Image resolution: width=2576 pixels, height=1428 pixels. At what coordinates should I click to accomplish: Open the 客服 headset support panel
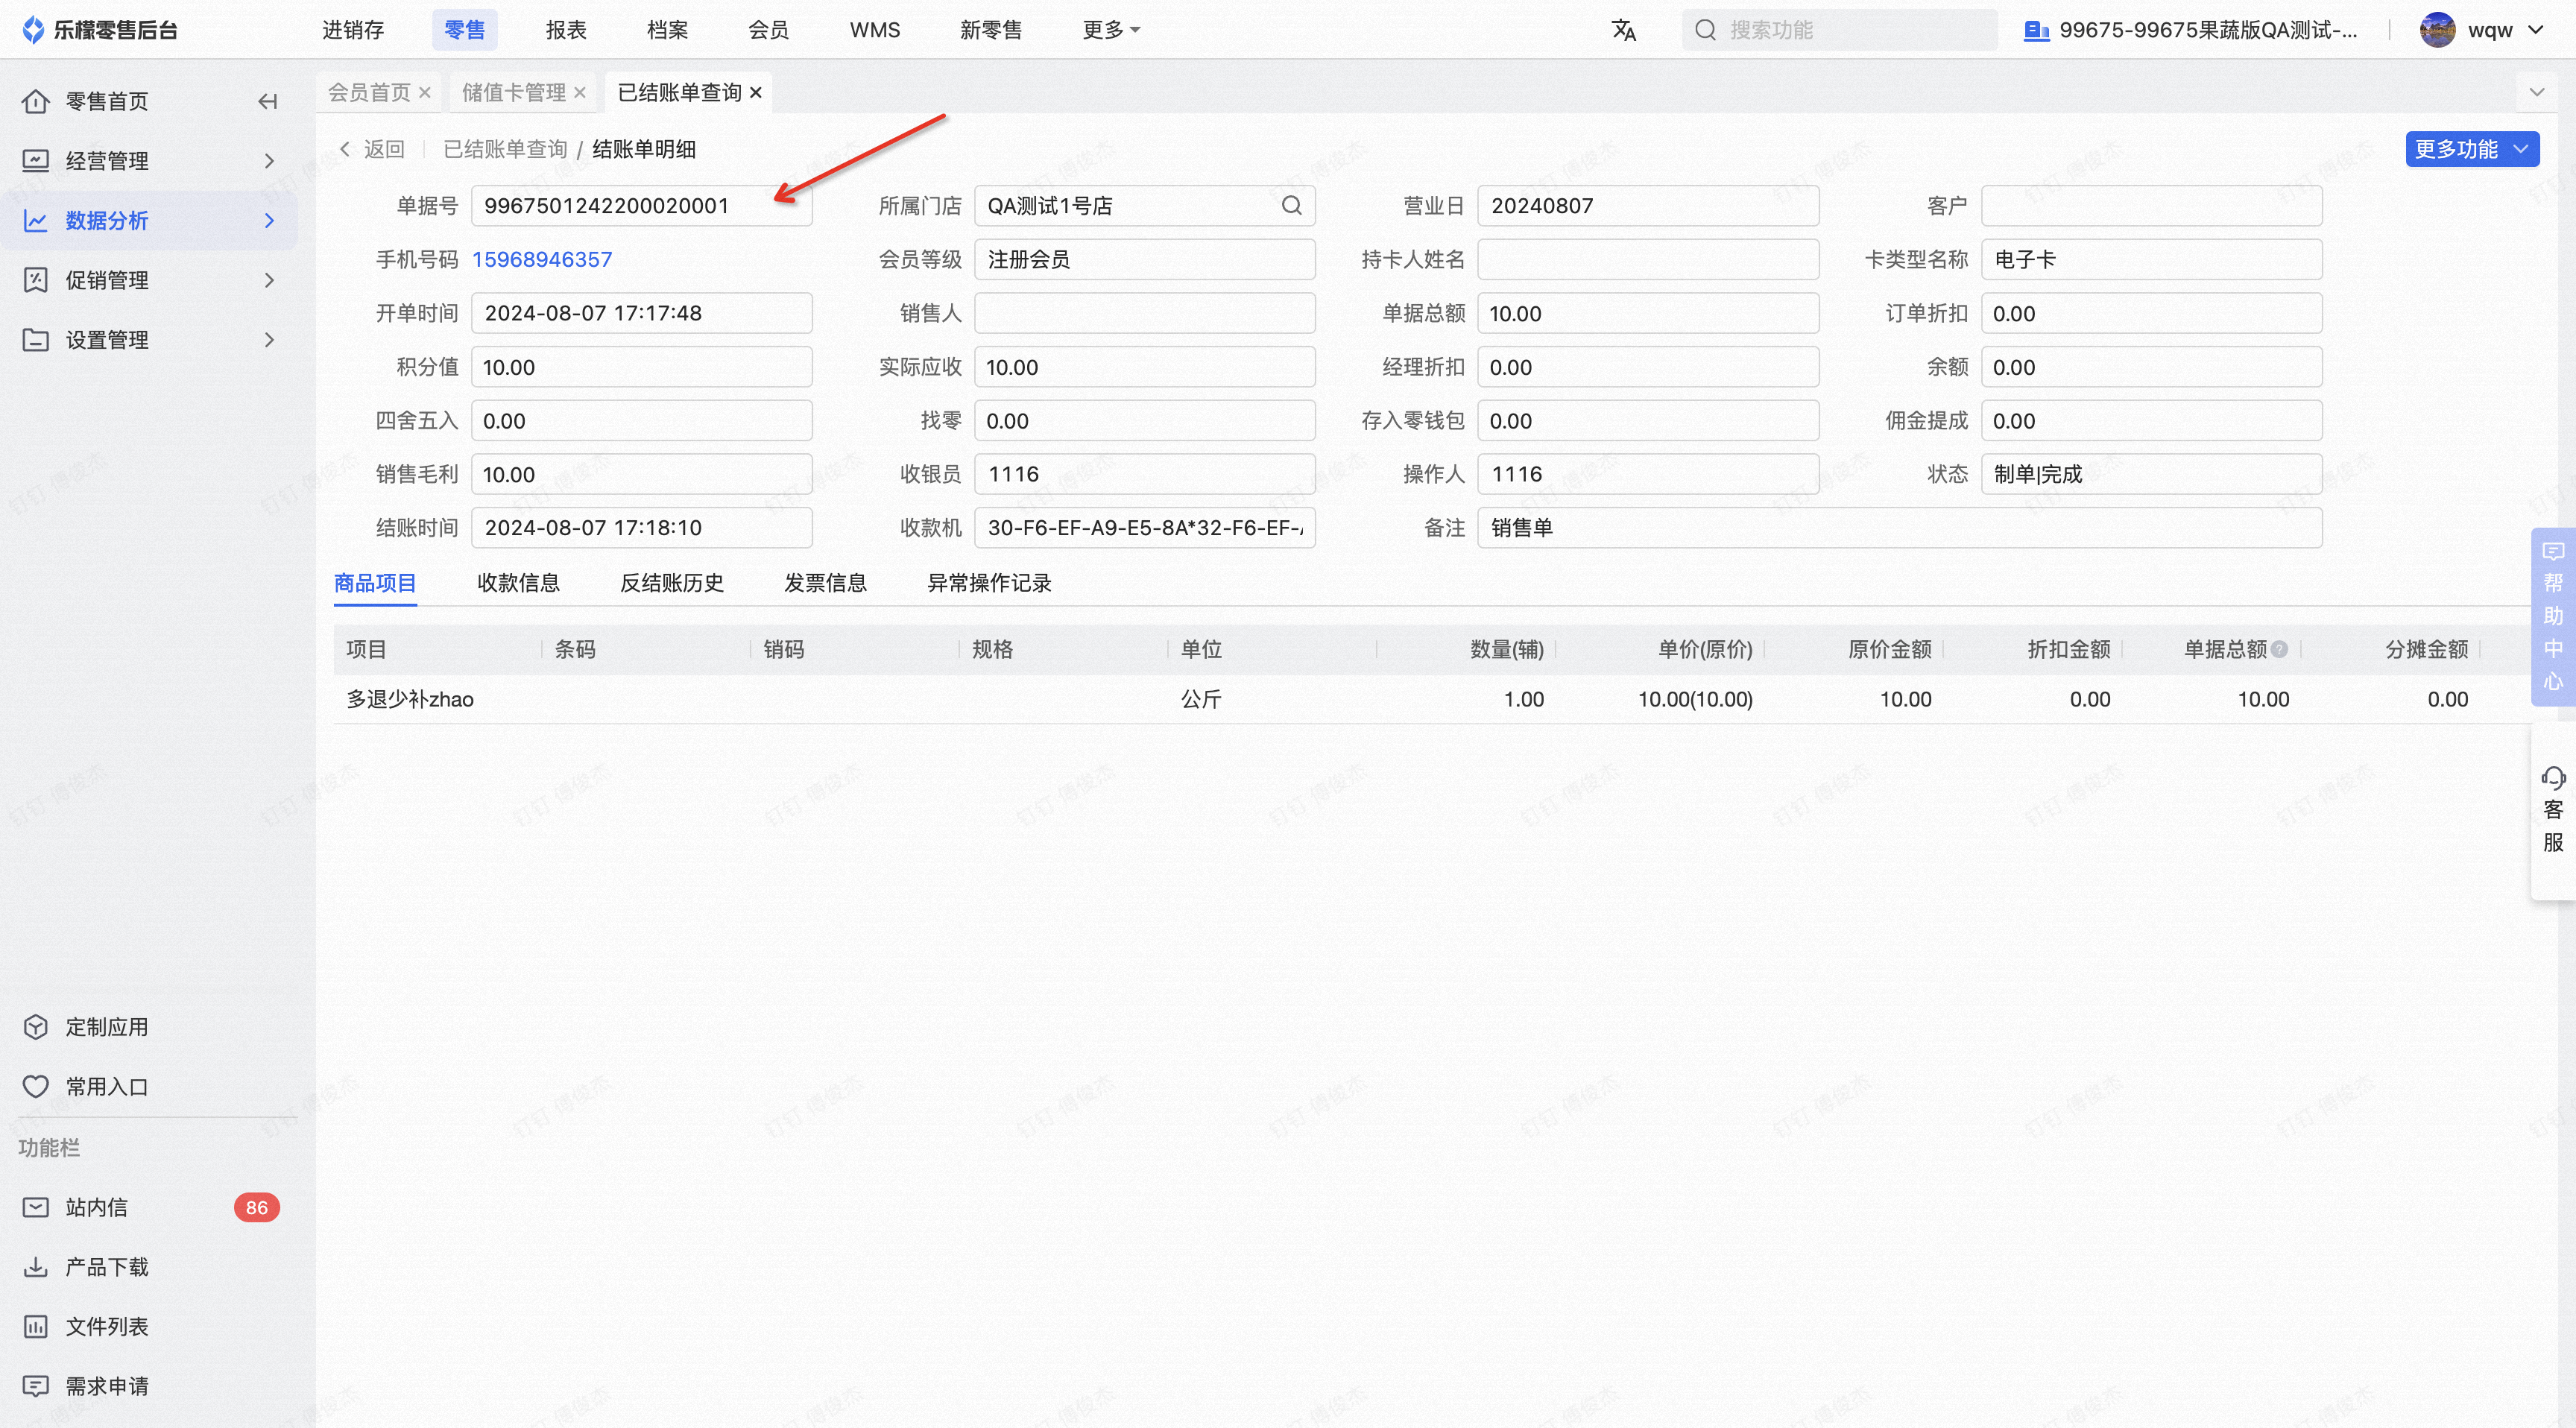[2553, 810]
